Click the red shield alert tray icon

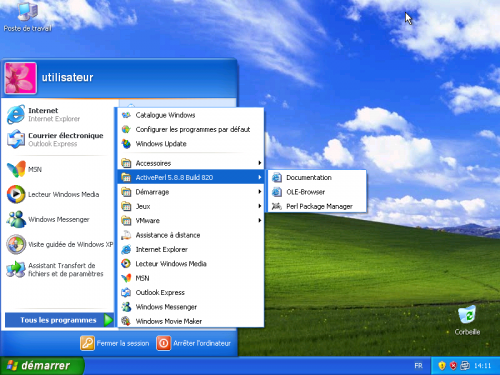pyautogui.click(x=453, y=366)
